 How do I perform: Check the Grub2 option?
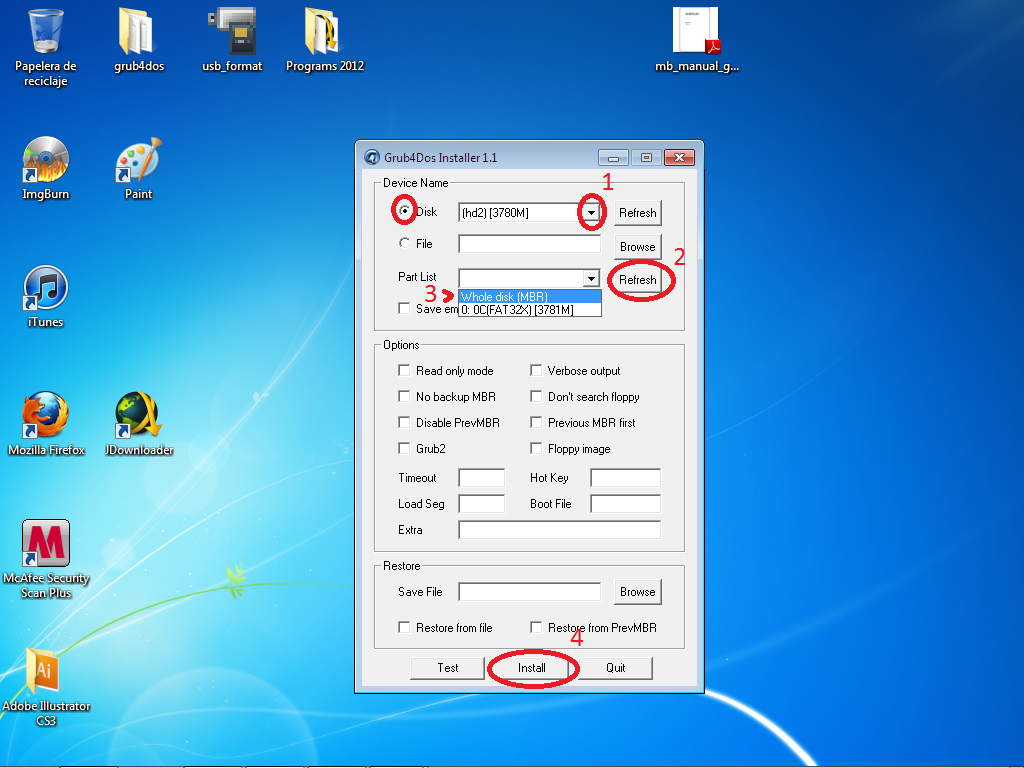click(405, 449)
